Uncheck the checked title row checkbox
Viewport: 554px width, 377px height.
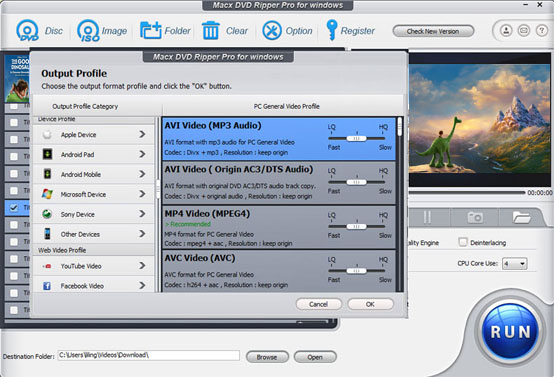[14, 207]
